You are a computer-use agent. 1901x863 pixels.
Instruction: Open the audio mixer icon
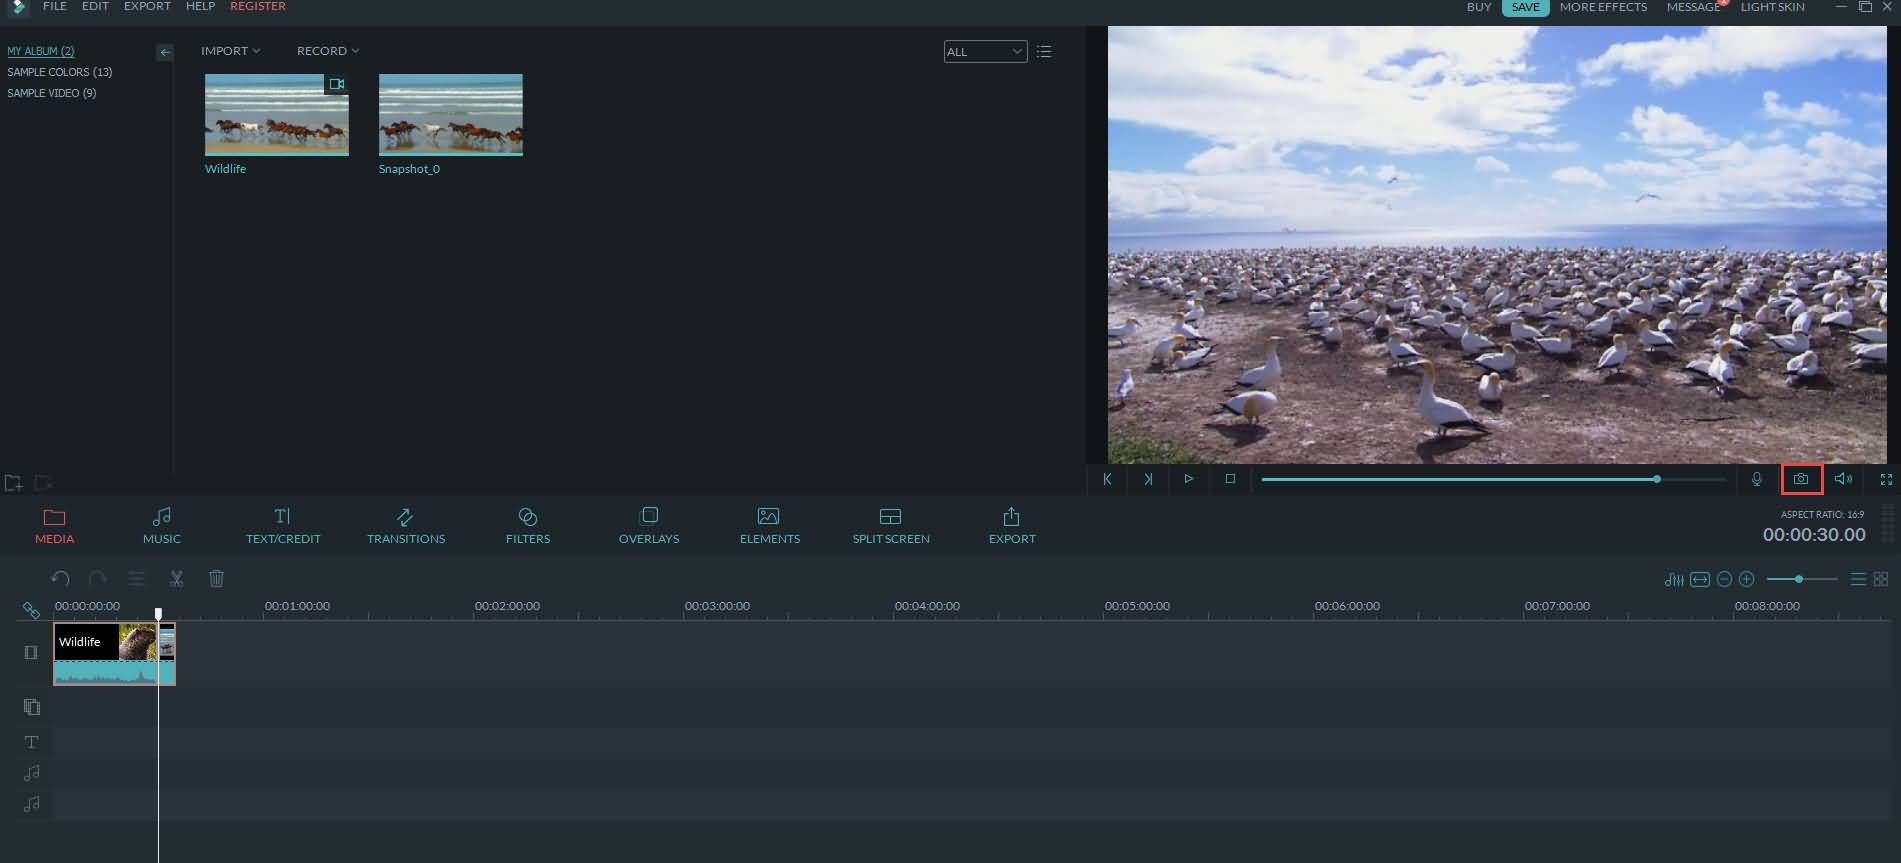(x=1674, y=579)
